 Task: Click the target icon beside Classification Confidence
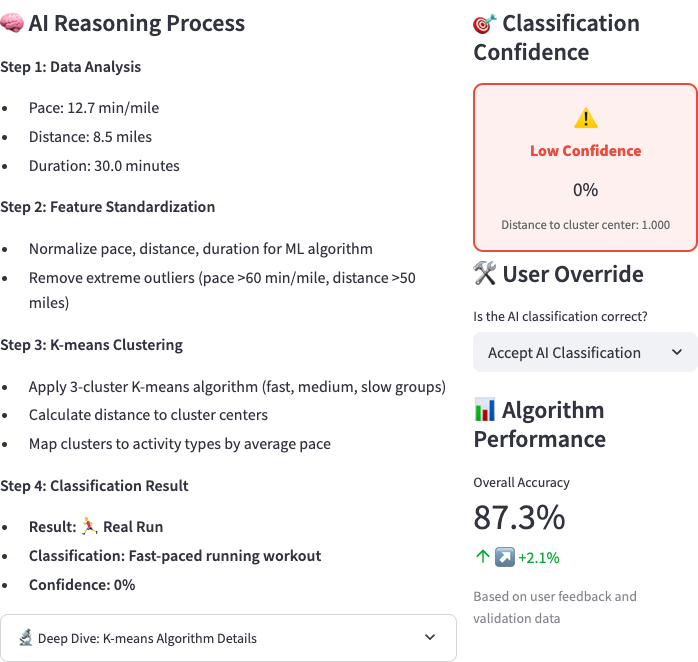(x=485, y=24)
